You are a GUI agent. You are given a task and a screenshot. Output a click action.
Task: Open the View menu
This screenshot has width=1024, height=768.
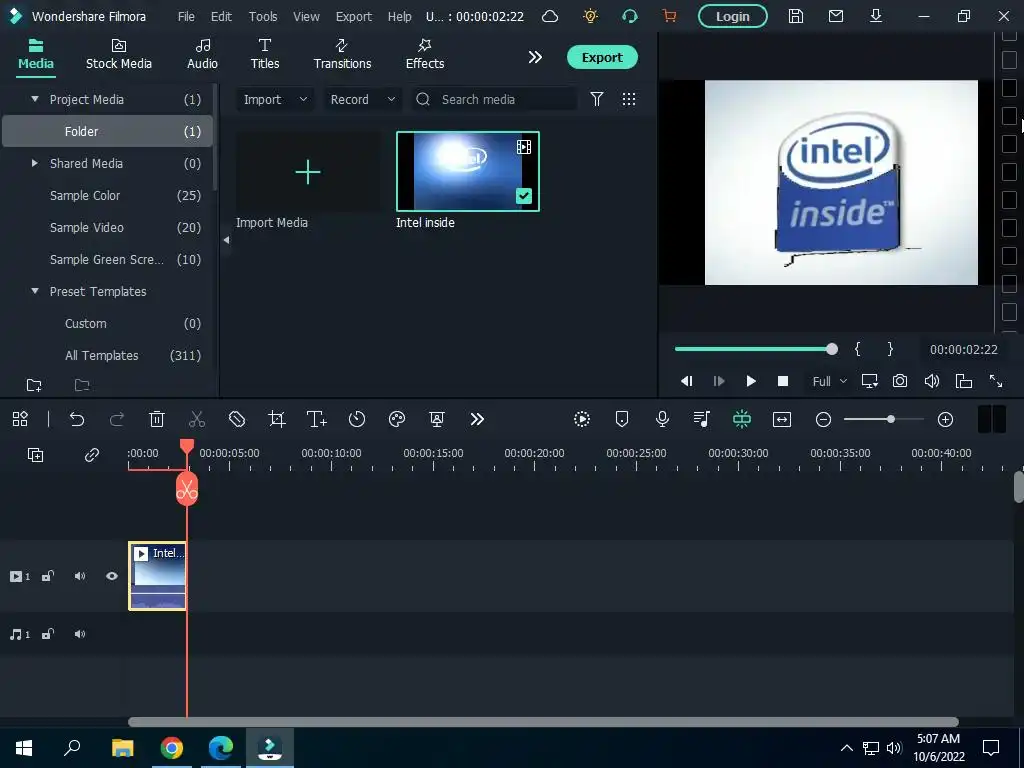point(306,16)
